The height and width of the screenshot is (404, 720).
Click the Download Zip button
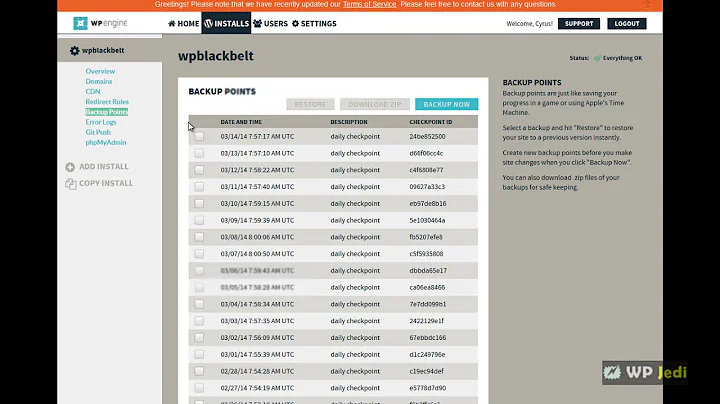(375, 104)
